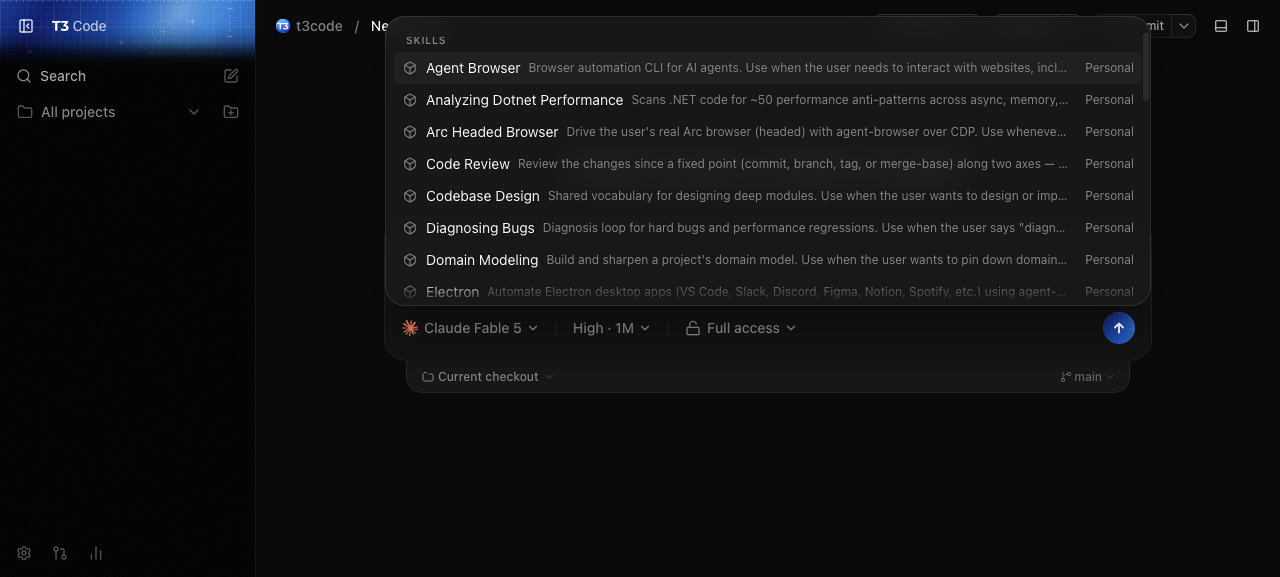Open the main branch dropdown

coord(1087,377)
